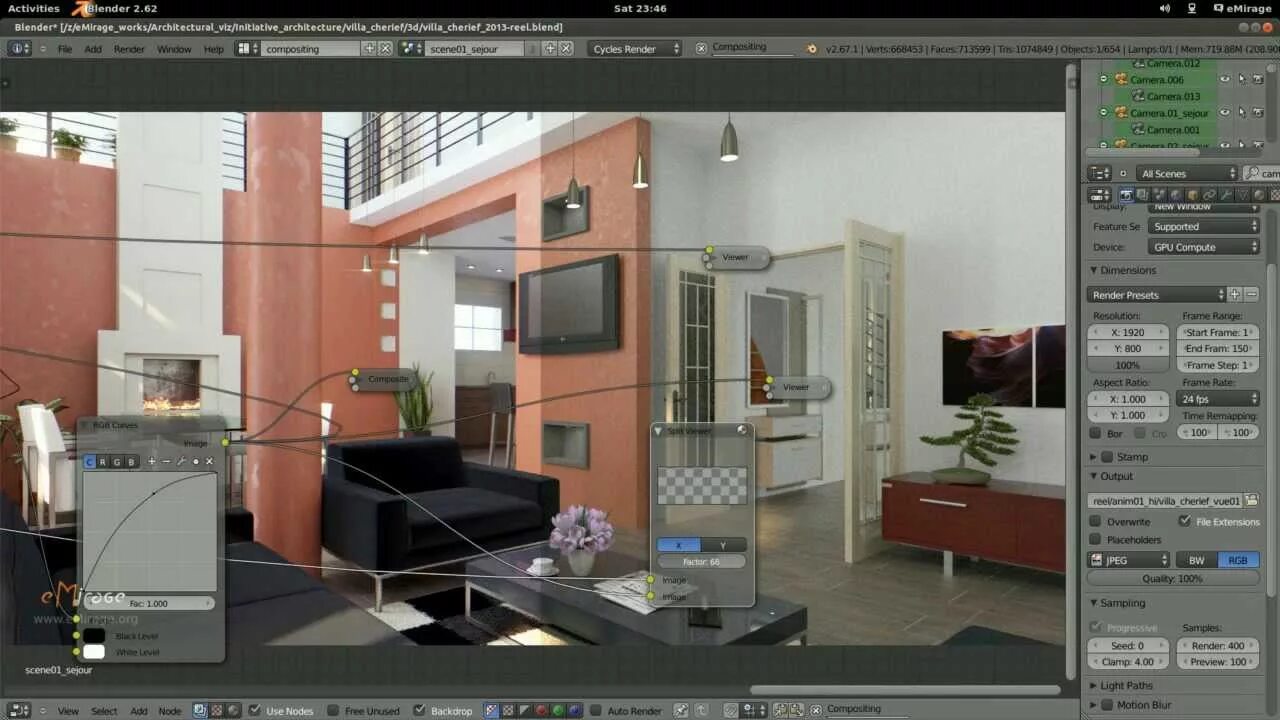Toggle visibility eye of Camera.01_sejour
1280x720 pixels.
[x=1225, y=113]
